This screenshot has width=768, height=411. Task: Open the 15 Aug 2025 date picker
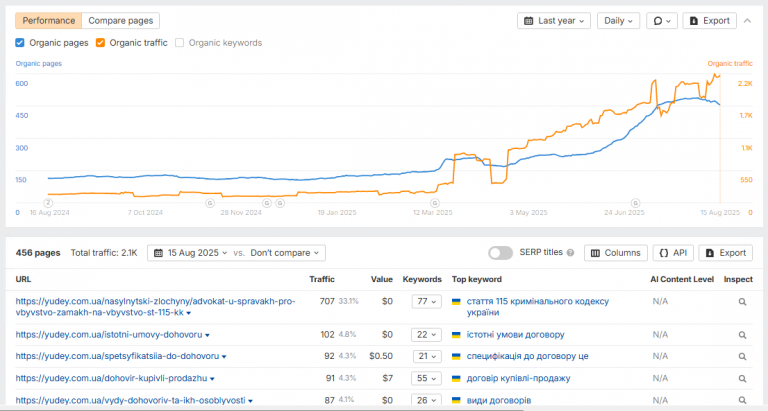point(191,253)
